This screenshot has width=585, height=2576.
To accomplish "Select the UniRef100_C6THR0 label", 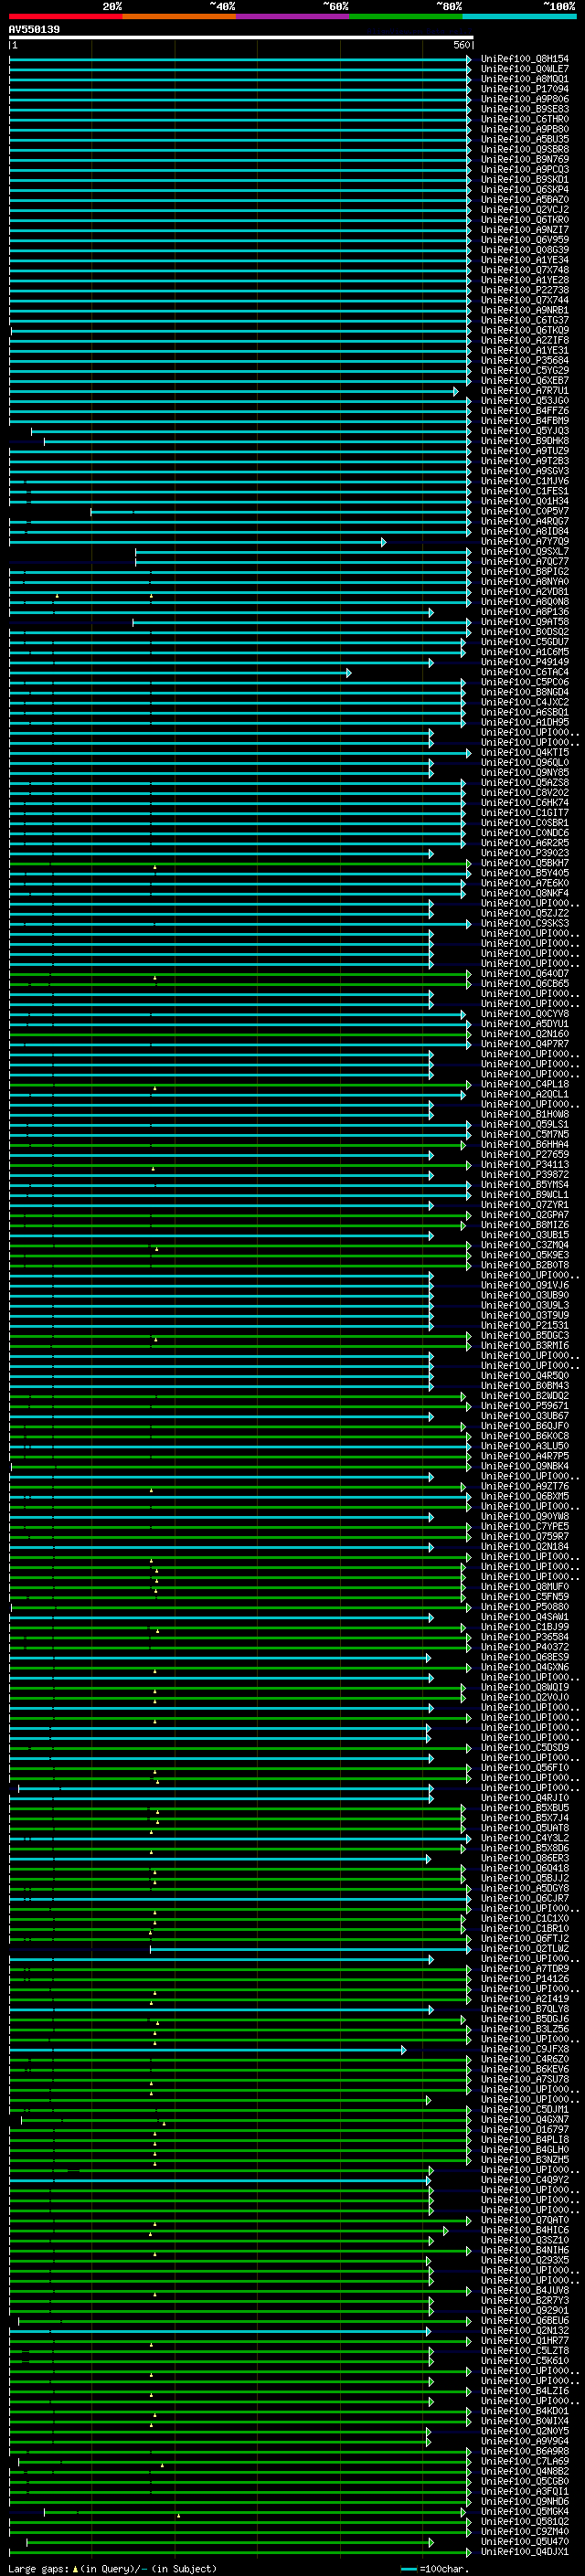I will point(525,119).
